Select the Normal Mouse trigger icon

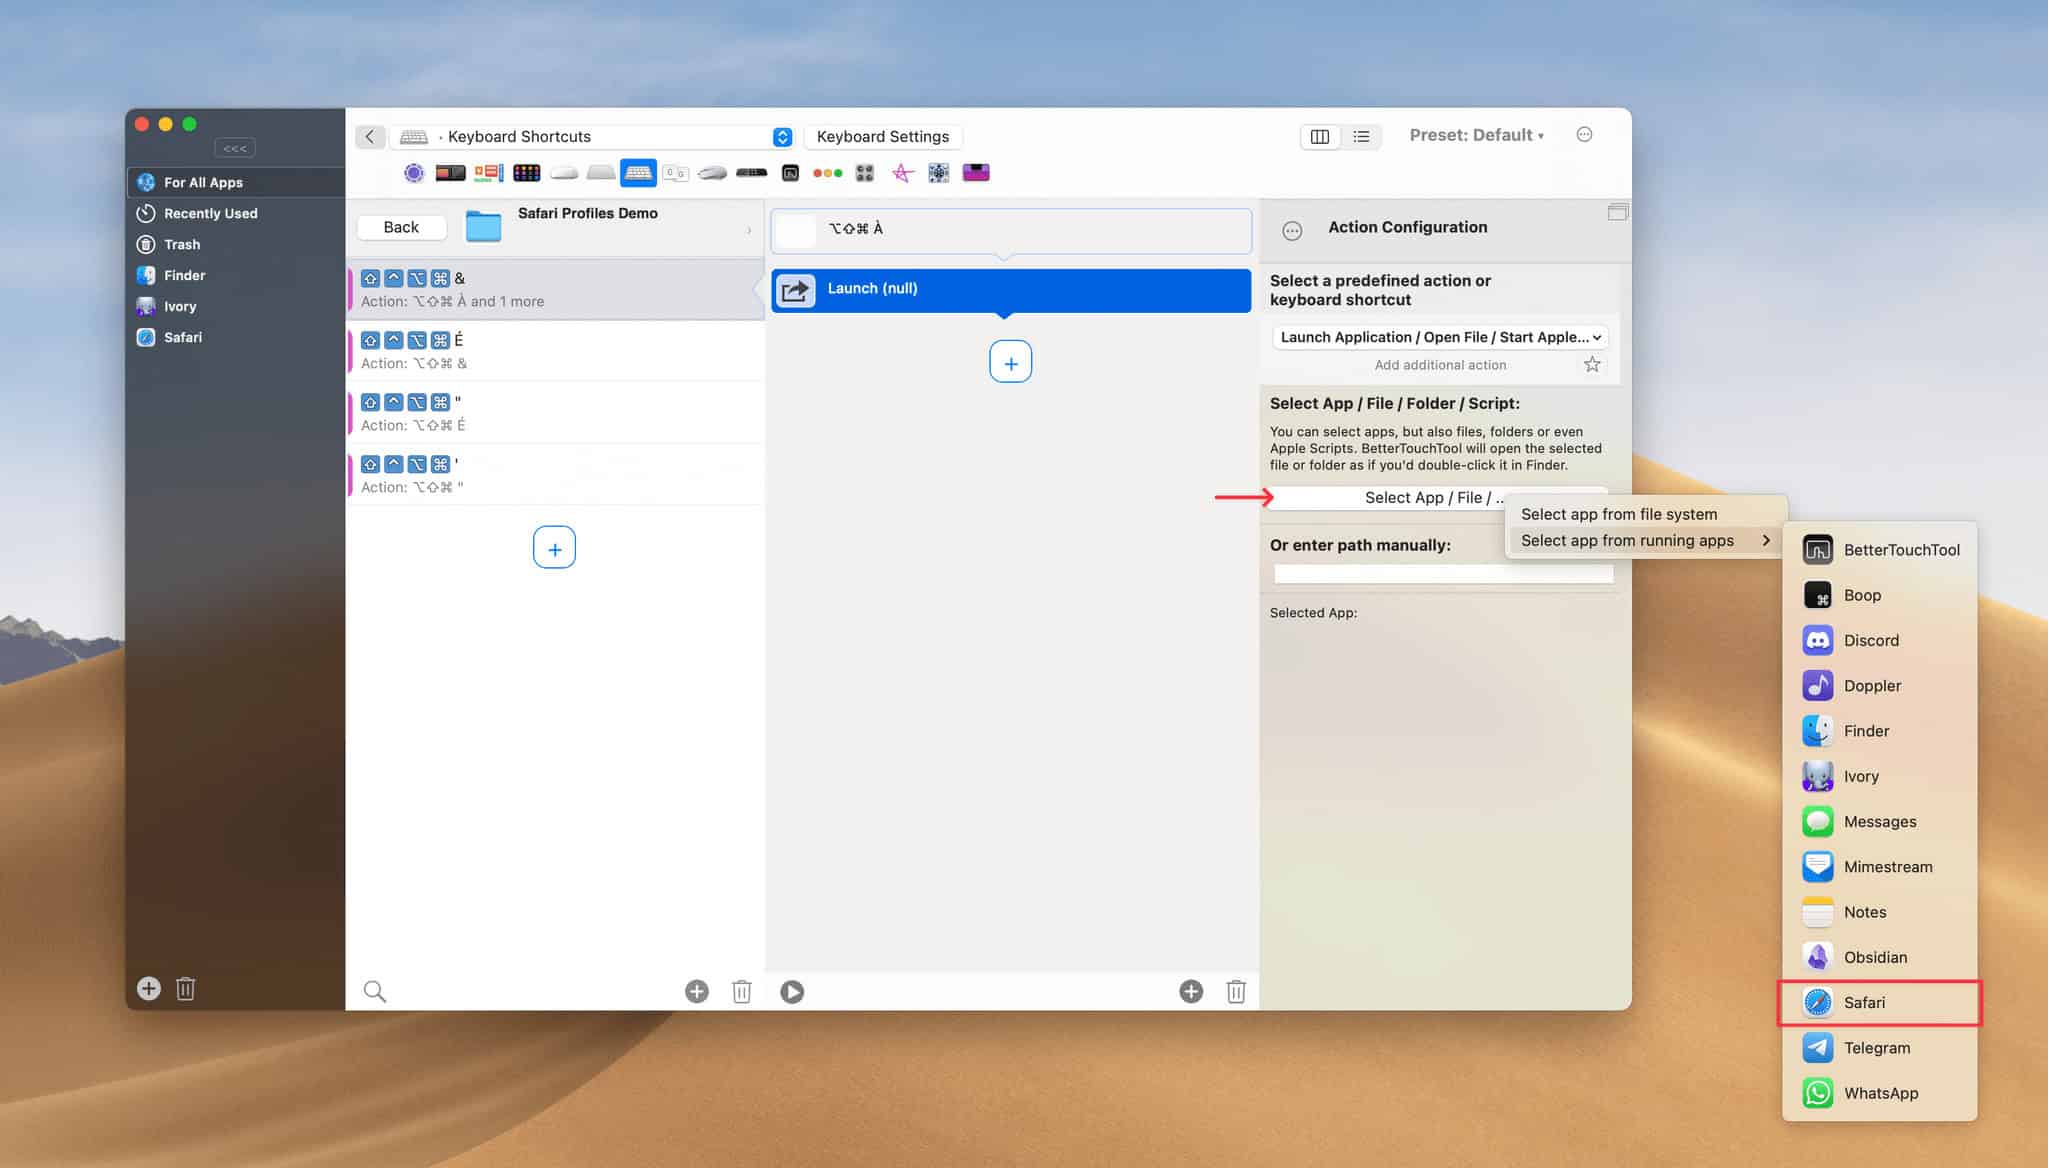[x=713, y=173]
